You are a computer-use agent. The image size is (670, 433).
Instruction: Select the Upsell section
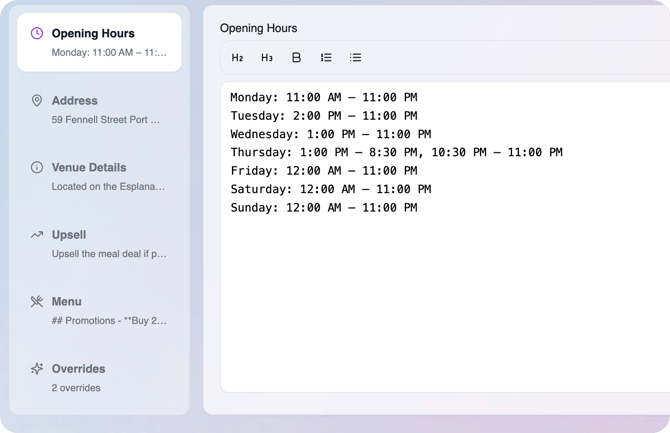tap(99, 244)
